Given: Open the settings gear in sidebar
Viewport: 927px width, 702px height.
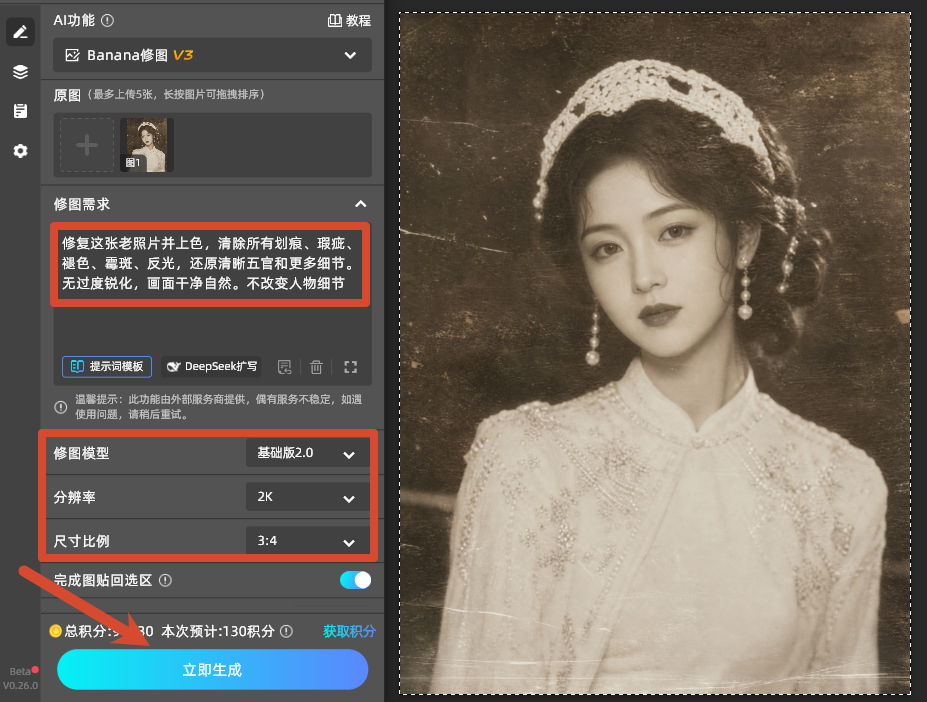Looking at the screenshot, I should pyautogui.click(x=20, y=151).
